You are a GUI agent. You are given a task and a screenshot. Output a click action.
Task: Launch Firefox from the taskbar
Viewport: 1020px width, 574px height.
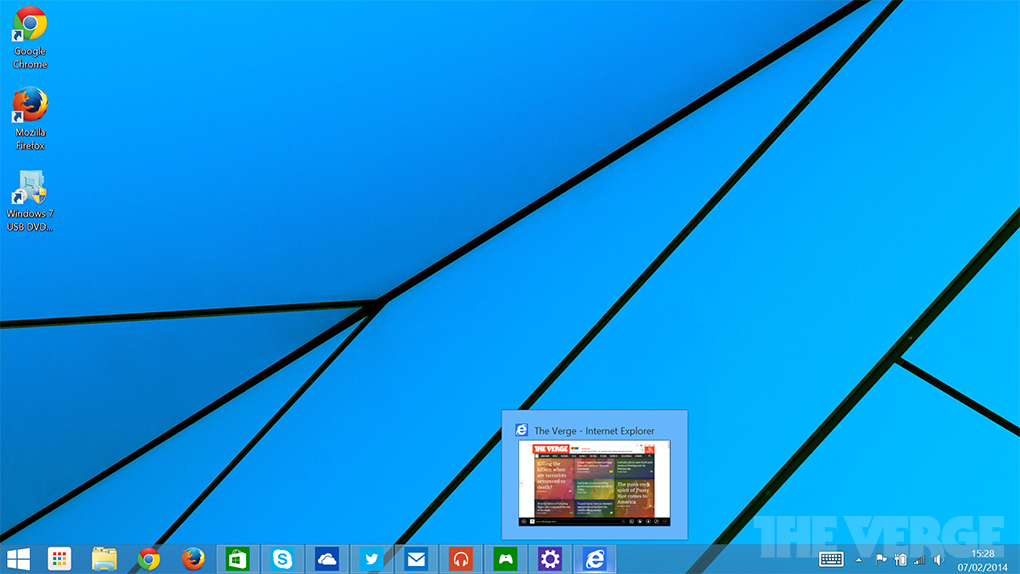tap(193, 559)
